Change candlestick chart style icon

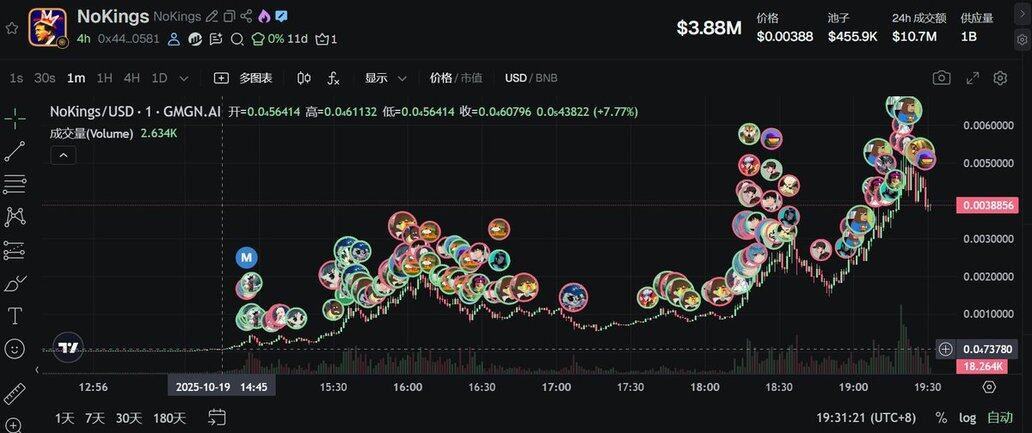[305, 78]
